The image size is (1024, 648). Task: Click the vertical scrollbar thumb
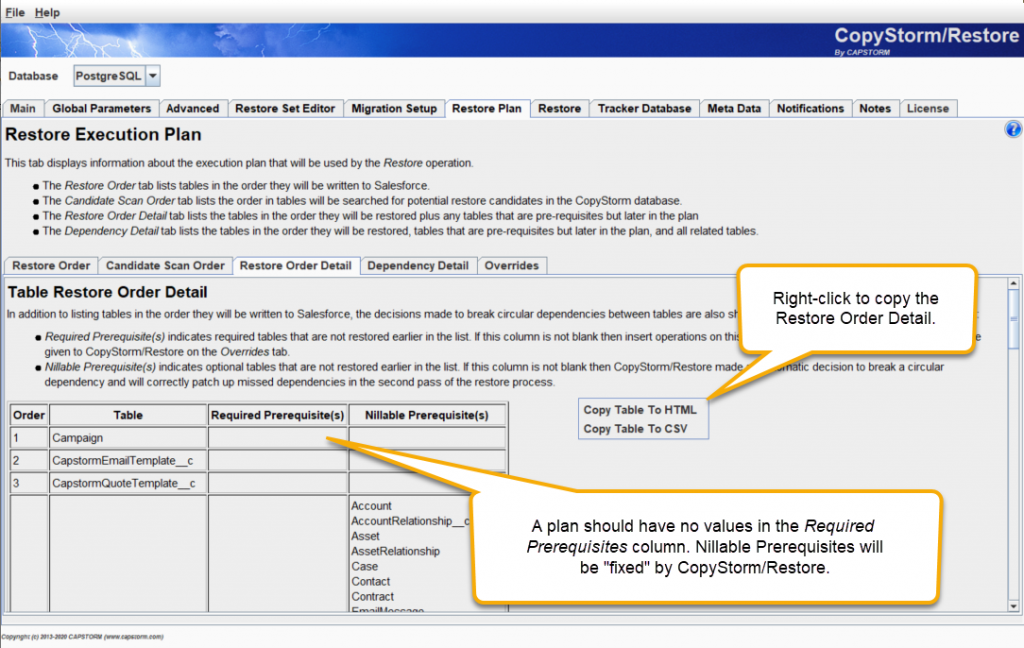[x=1014, y=319]
